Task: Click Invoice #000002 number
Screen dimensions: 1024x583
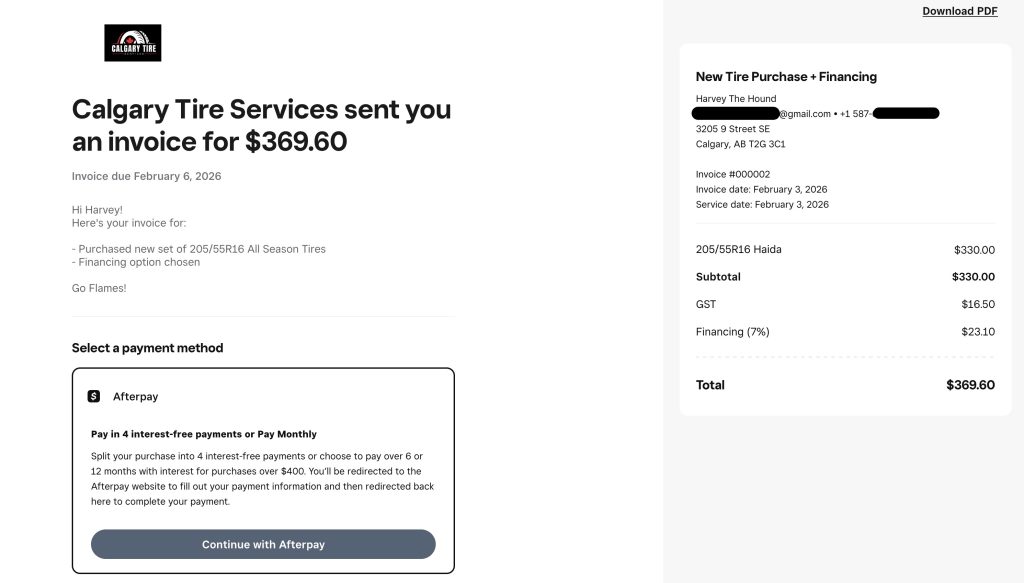Action: coord(733,174)
